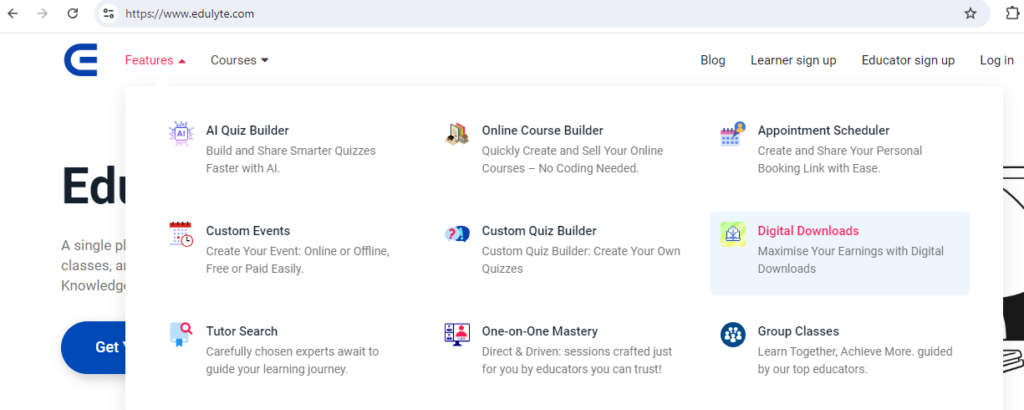Click the One-on-One Mastery screen icon

coord(456,334)
